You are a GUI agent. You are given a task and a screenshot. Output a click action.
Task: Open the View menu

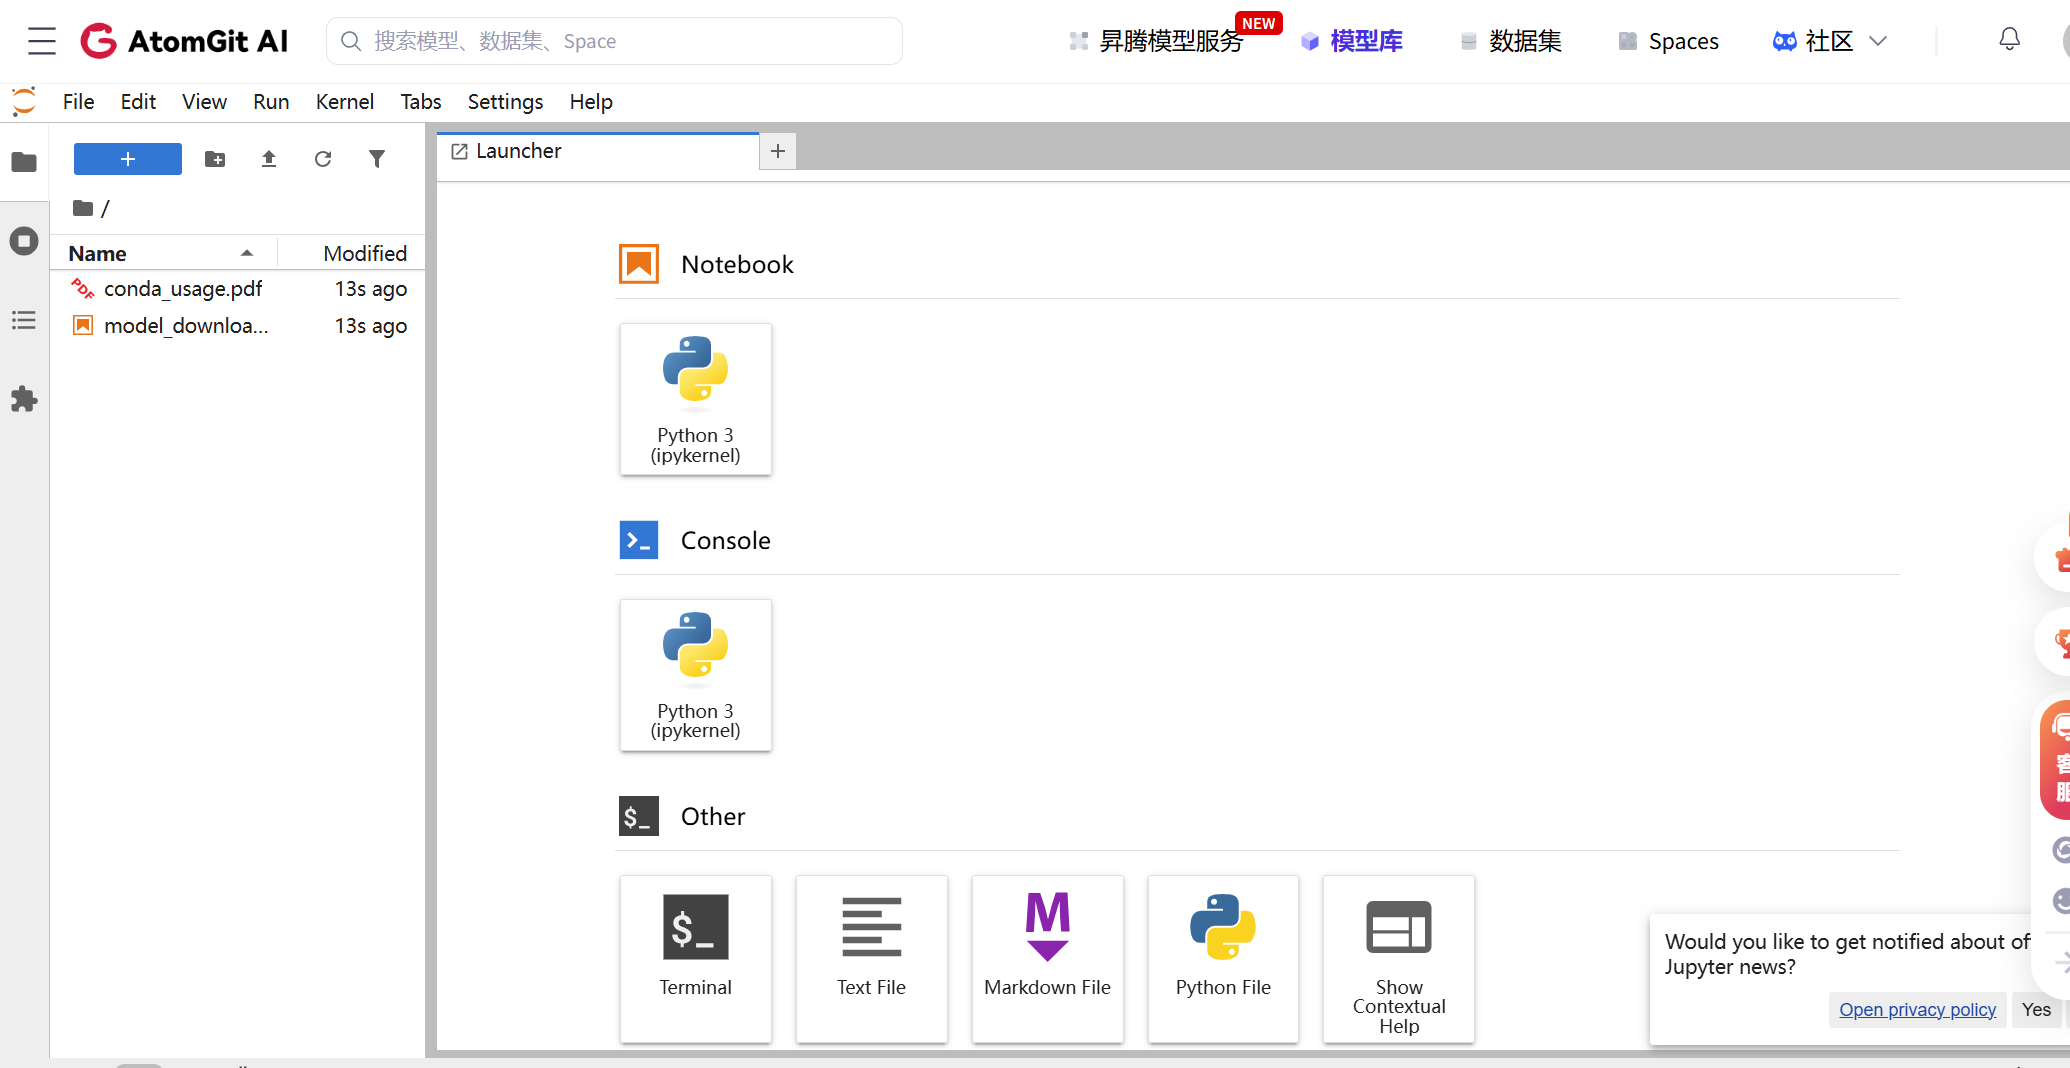[x=204, y=102]
